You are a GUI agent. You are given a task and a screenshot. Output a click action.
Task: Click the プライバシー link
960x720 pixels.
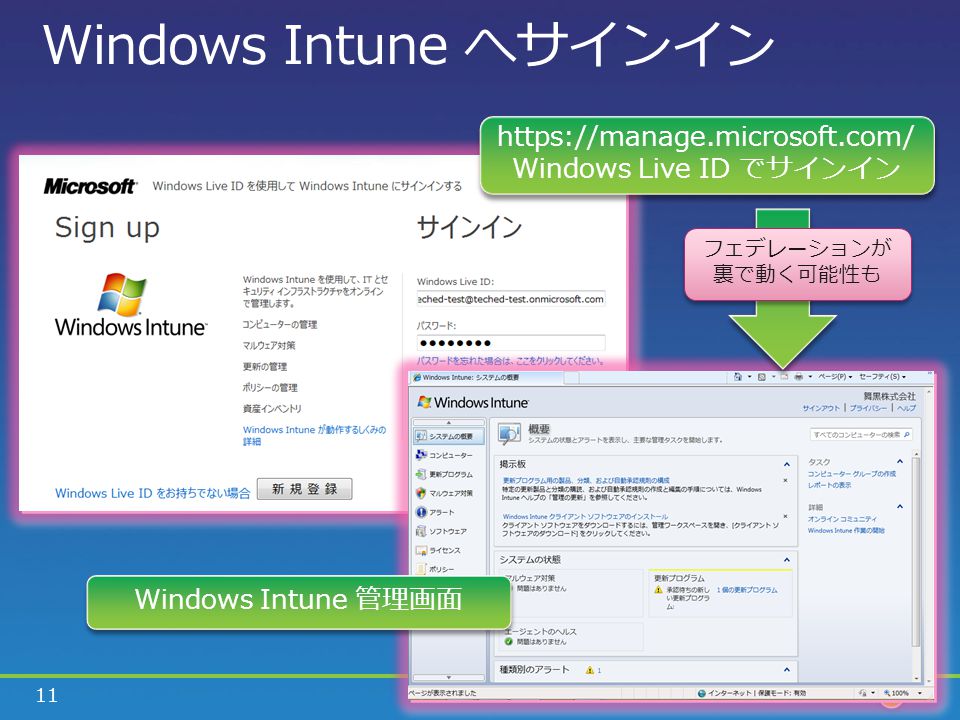pos(868,408)
